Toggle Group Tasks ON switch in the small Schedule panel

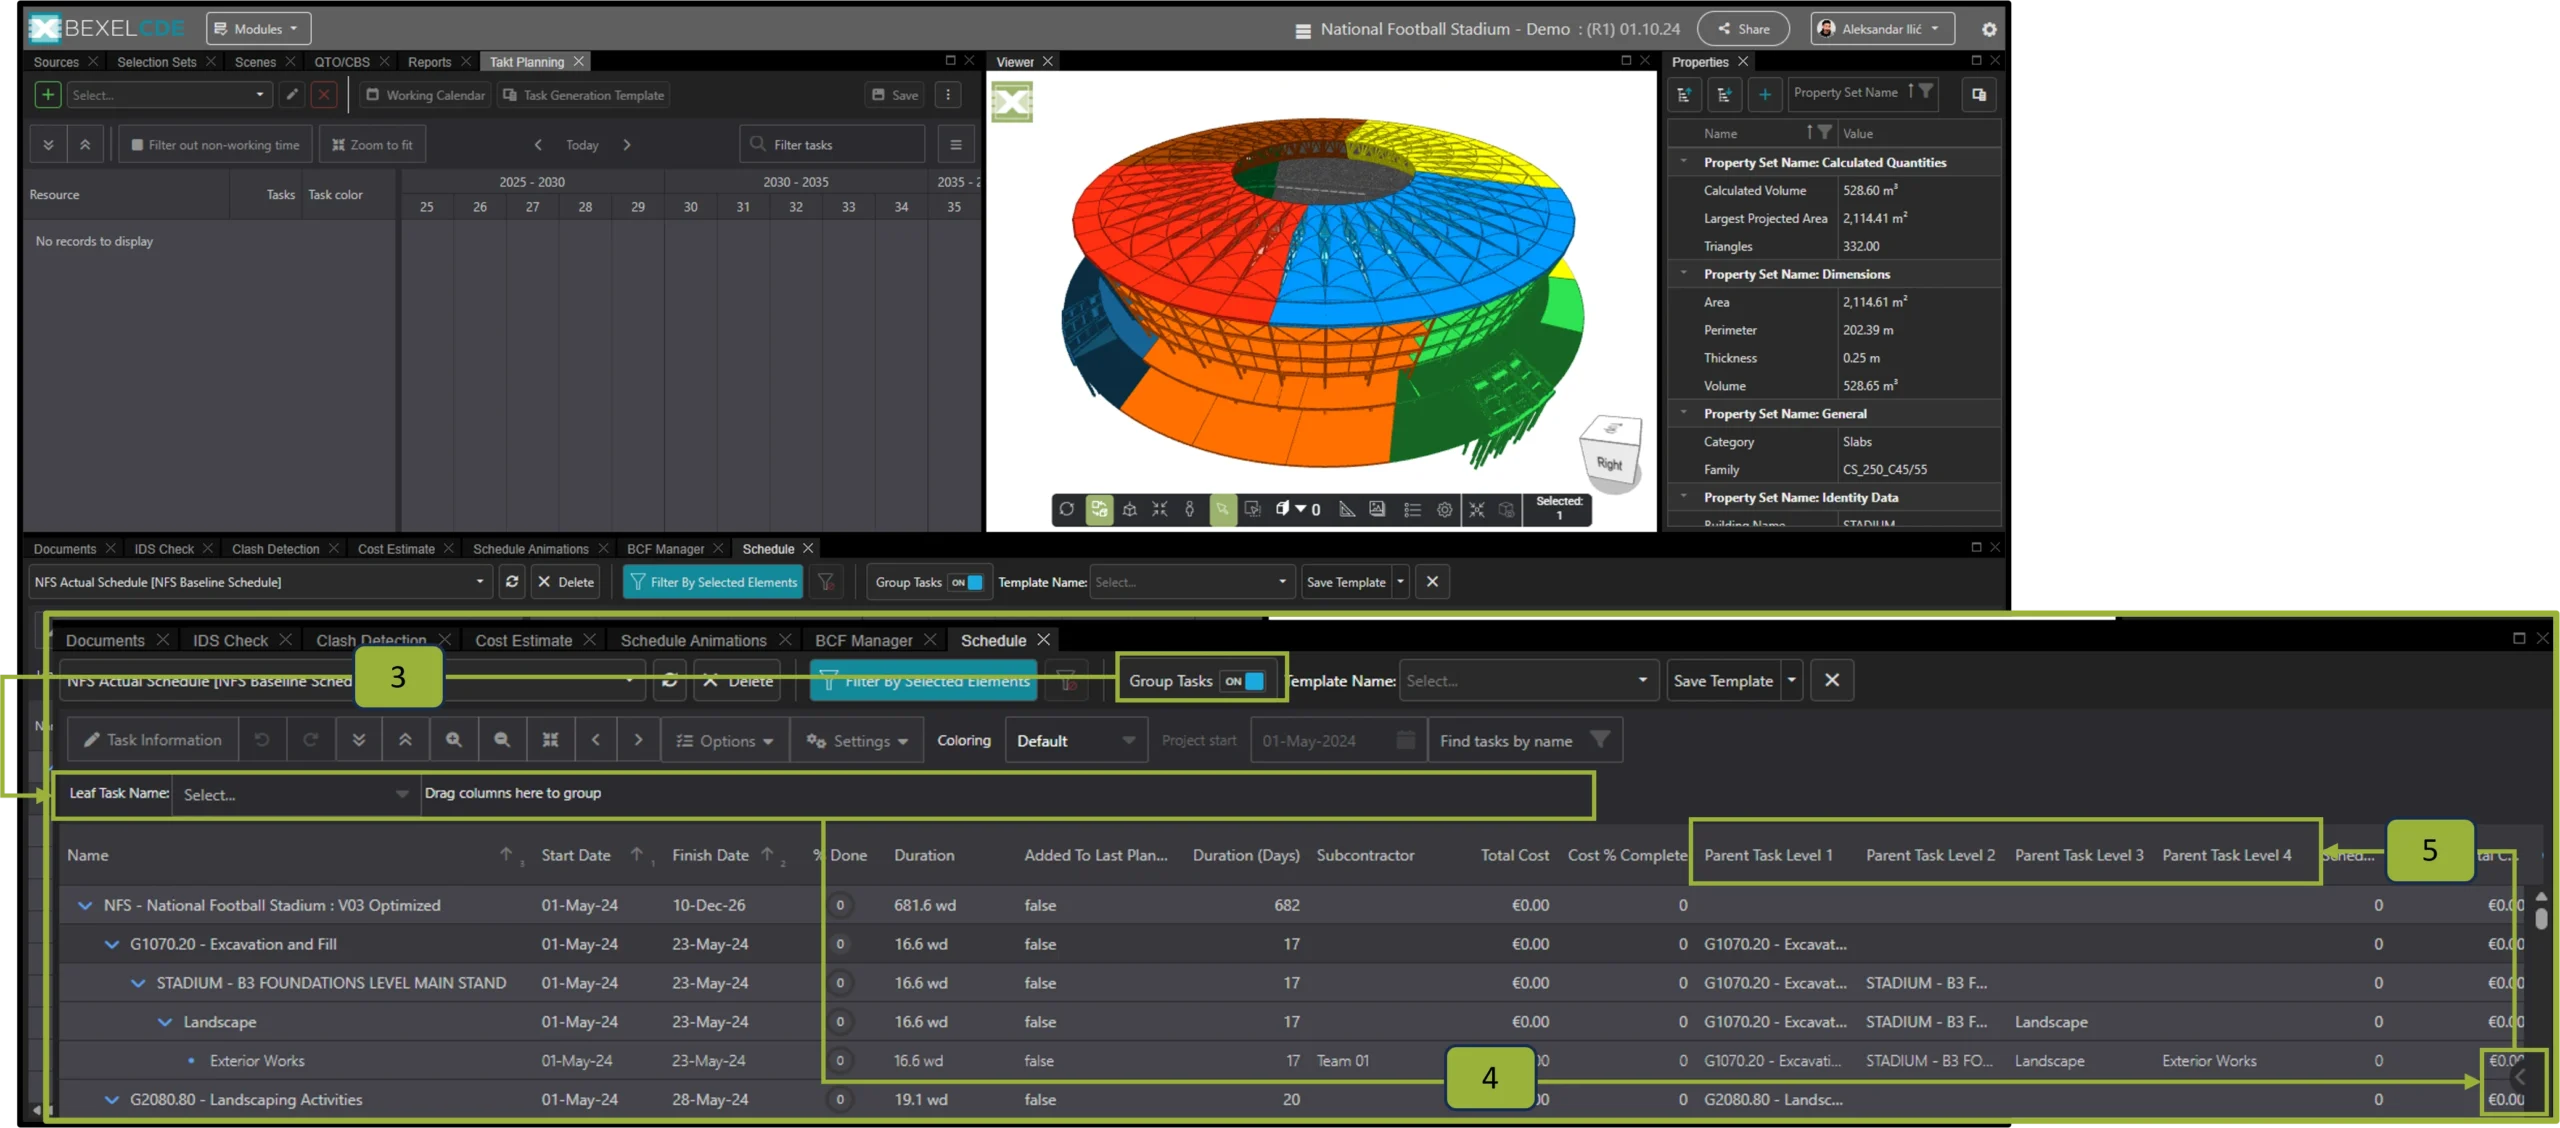pyautogui.click(x=966, y=582)
